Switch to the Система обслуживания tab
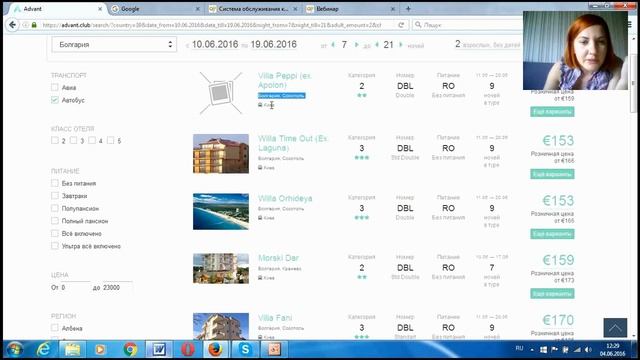The width and height of the screenshot is (640, 360). click(253, 9)
